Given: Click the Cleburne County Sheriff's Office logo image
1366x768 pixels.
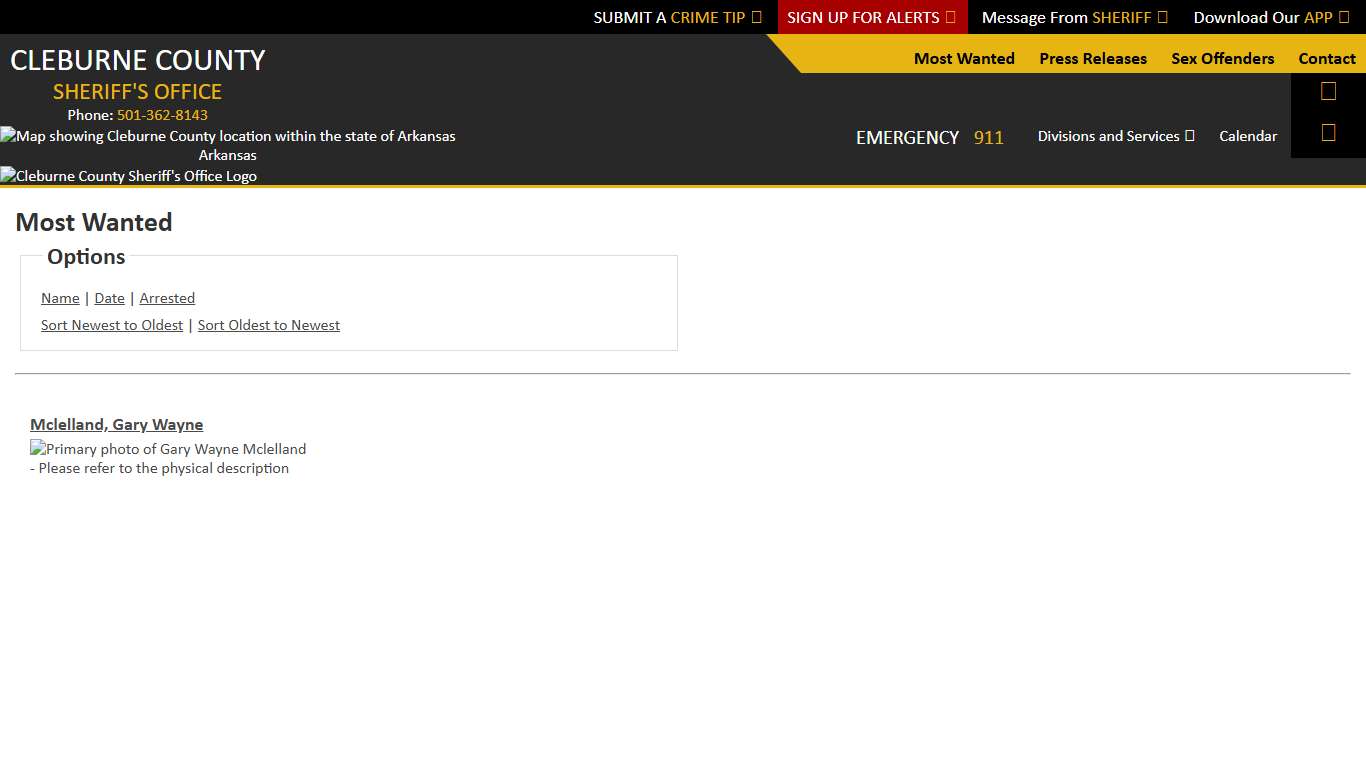Looking at the screenshot, I should click(x=129, y=176).
